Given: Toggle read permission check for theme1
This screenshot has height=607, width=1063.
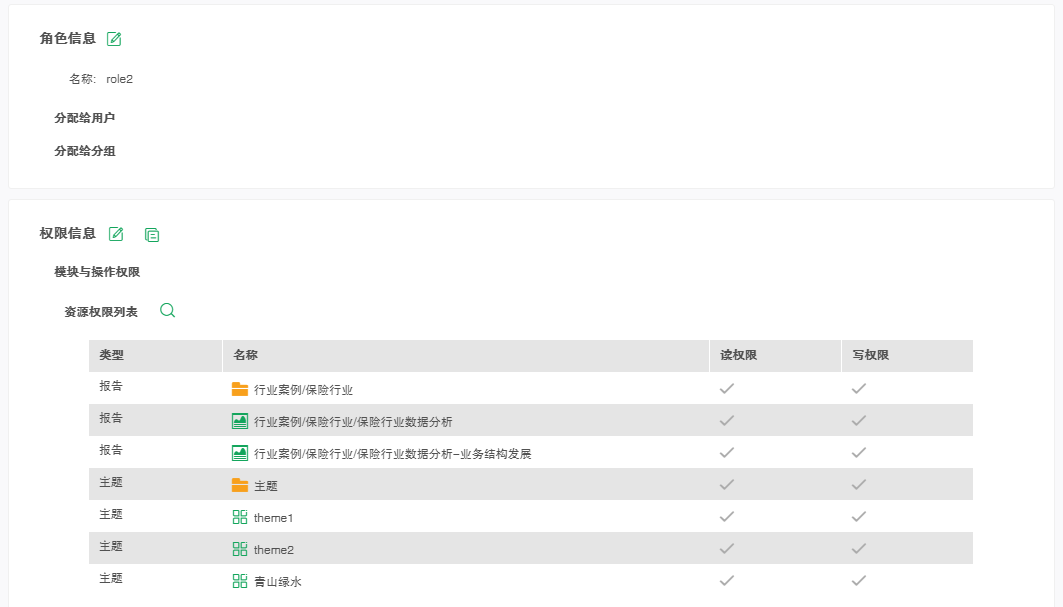Looking at the screenshot, I should (x=727, y=517).
